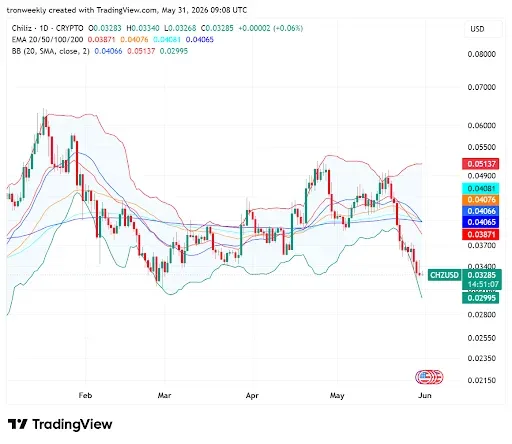Click the Apr label on time axis
This screenshot has width=512, height=444.
[252, 395]
